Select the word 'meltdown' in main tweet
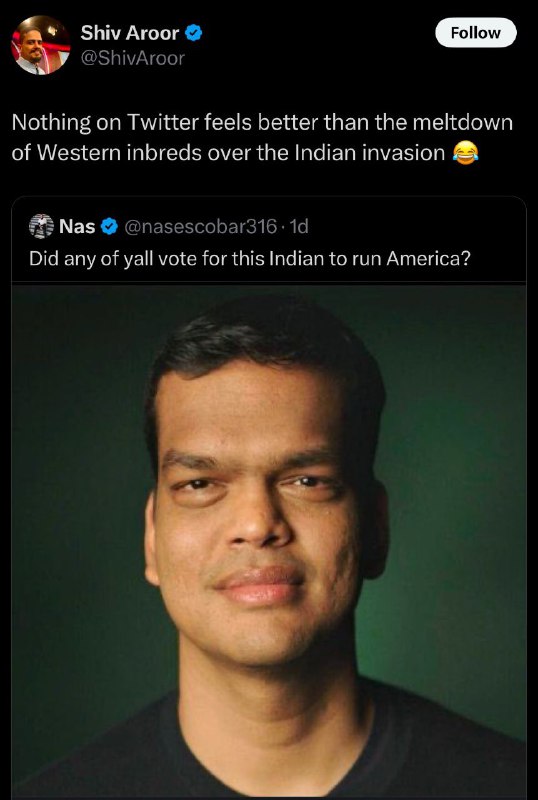538x800 pixels. [x=462, y=123]
